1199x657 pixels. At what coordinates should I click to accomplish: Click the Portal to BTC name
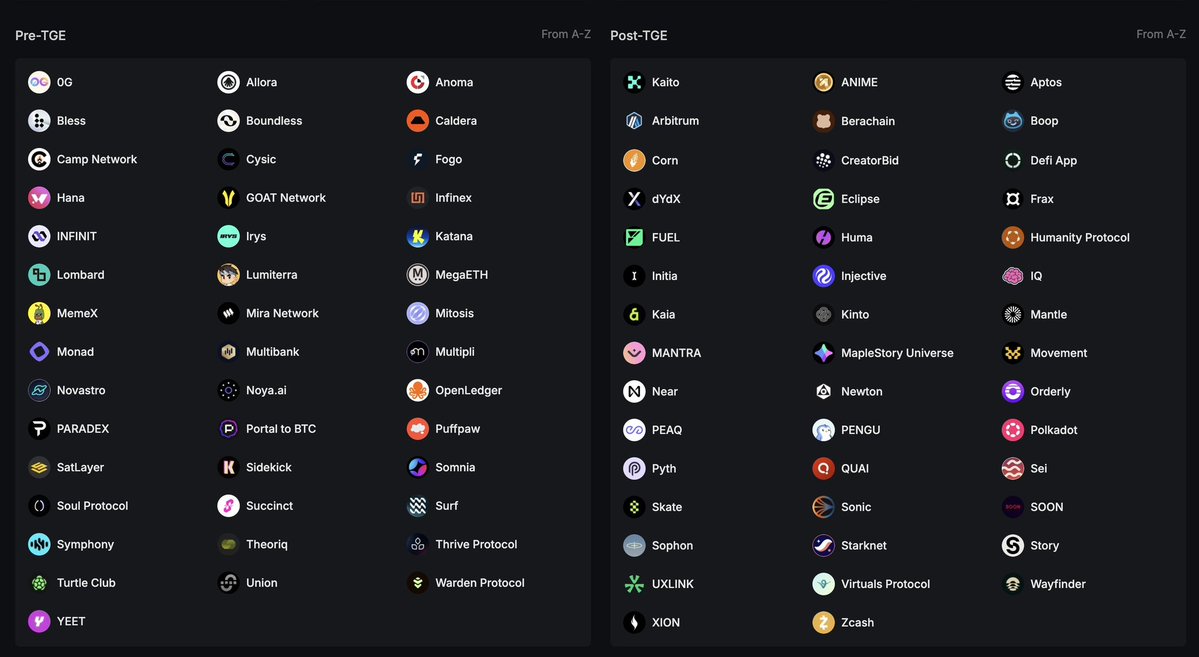281,428
